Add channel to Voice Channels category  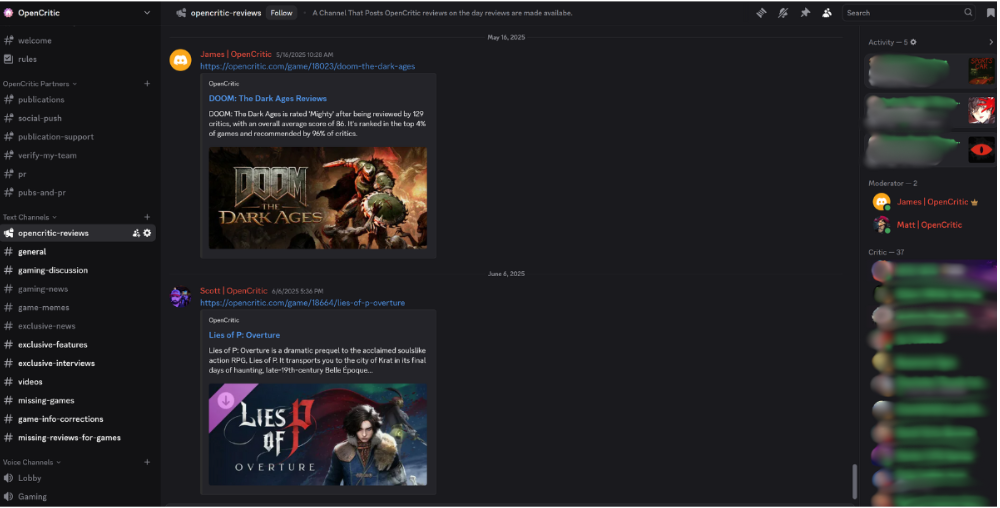[147, 462]
